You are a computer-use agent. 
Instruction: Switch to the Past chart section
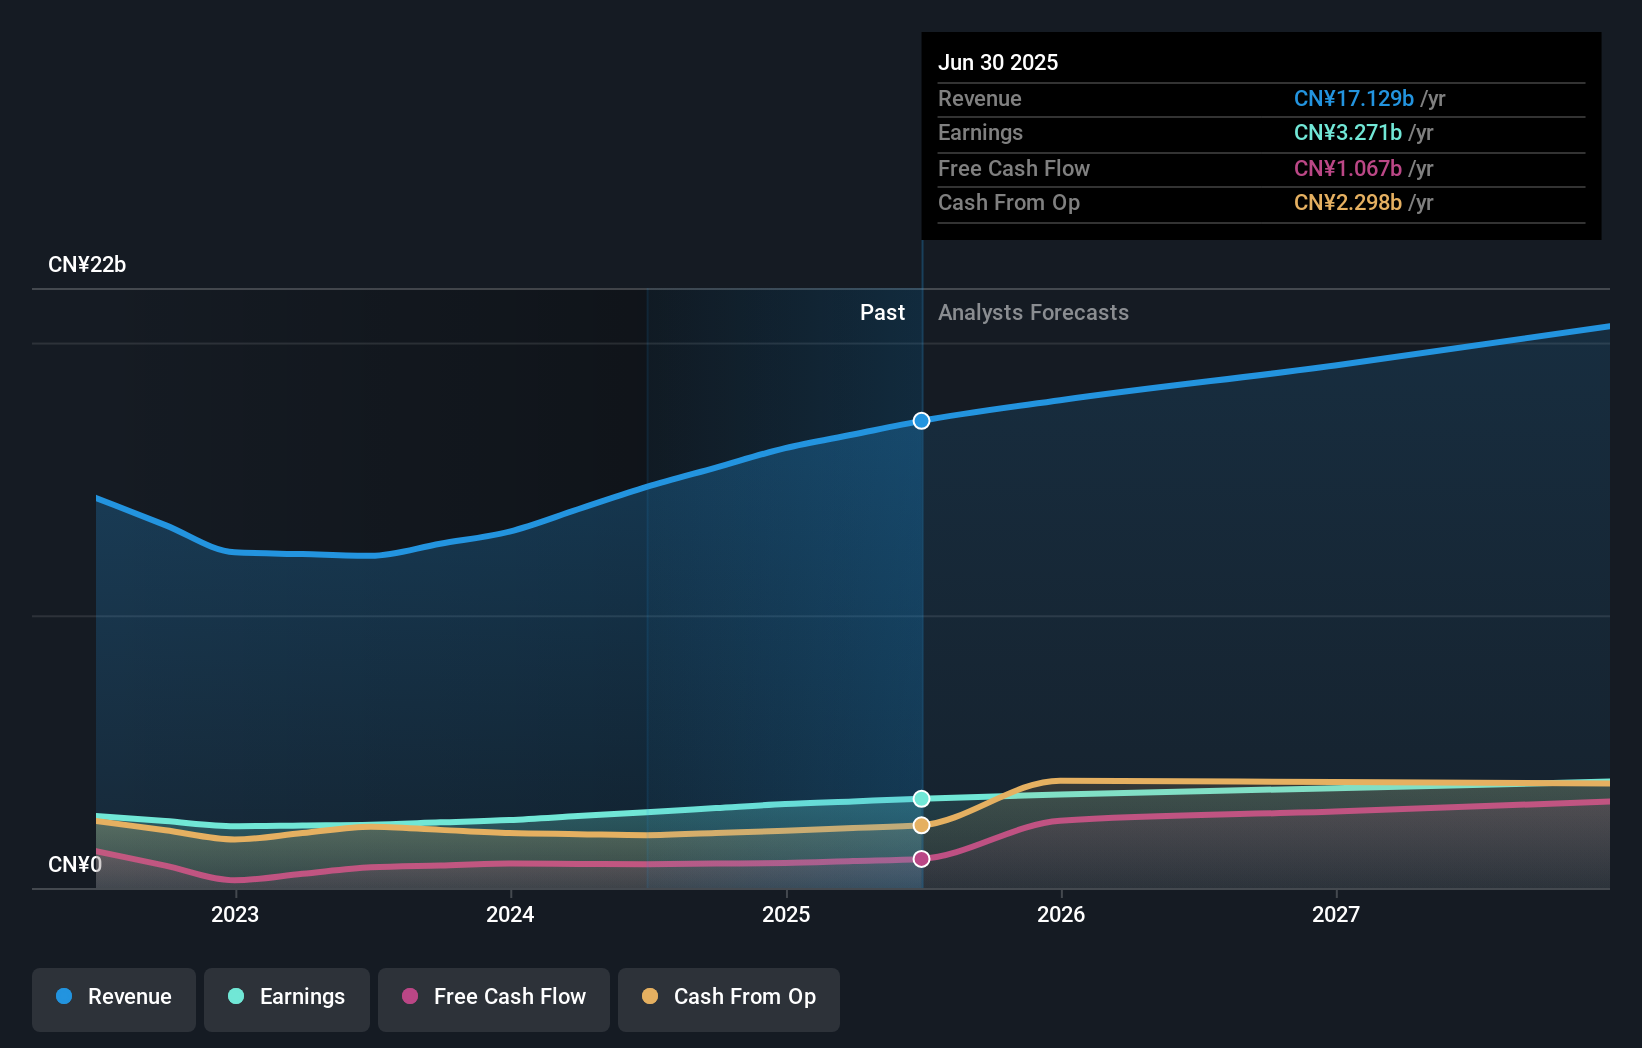882,312
